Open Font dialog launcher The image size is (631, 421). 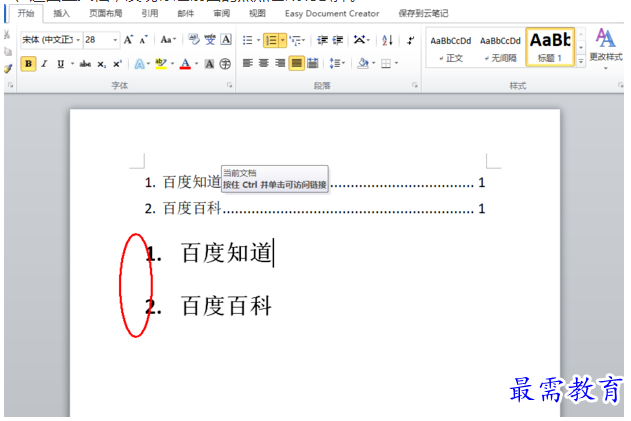pyautogui.click(x=229, y=85)
